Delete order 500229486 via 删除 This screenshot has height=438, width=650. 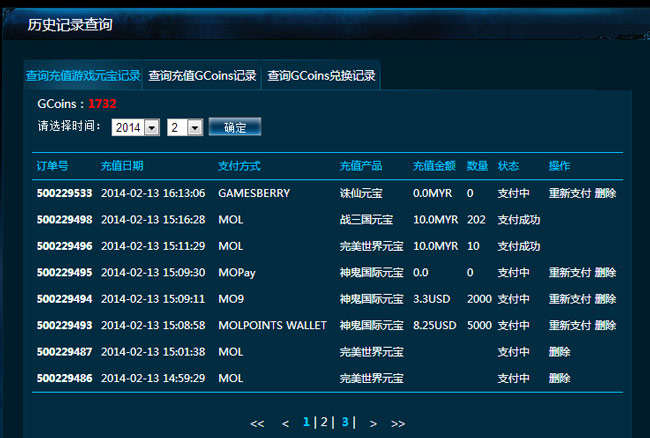(559, 378)
